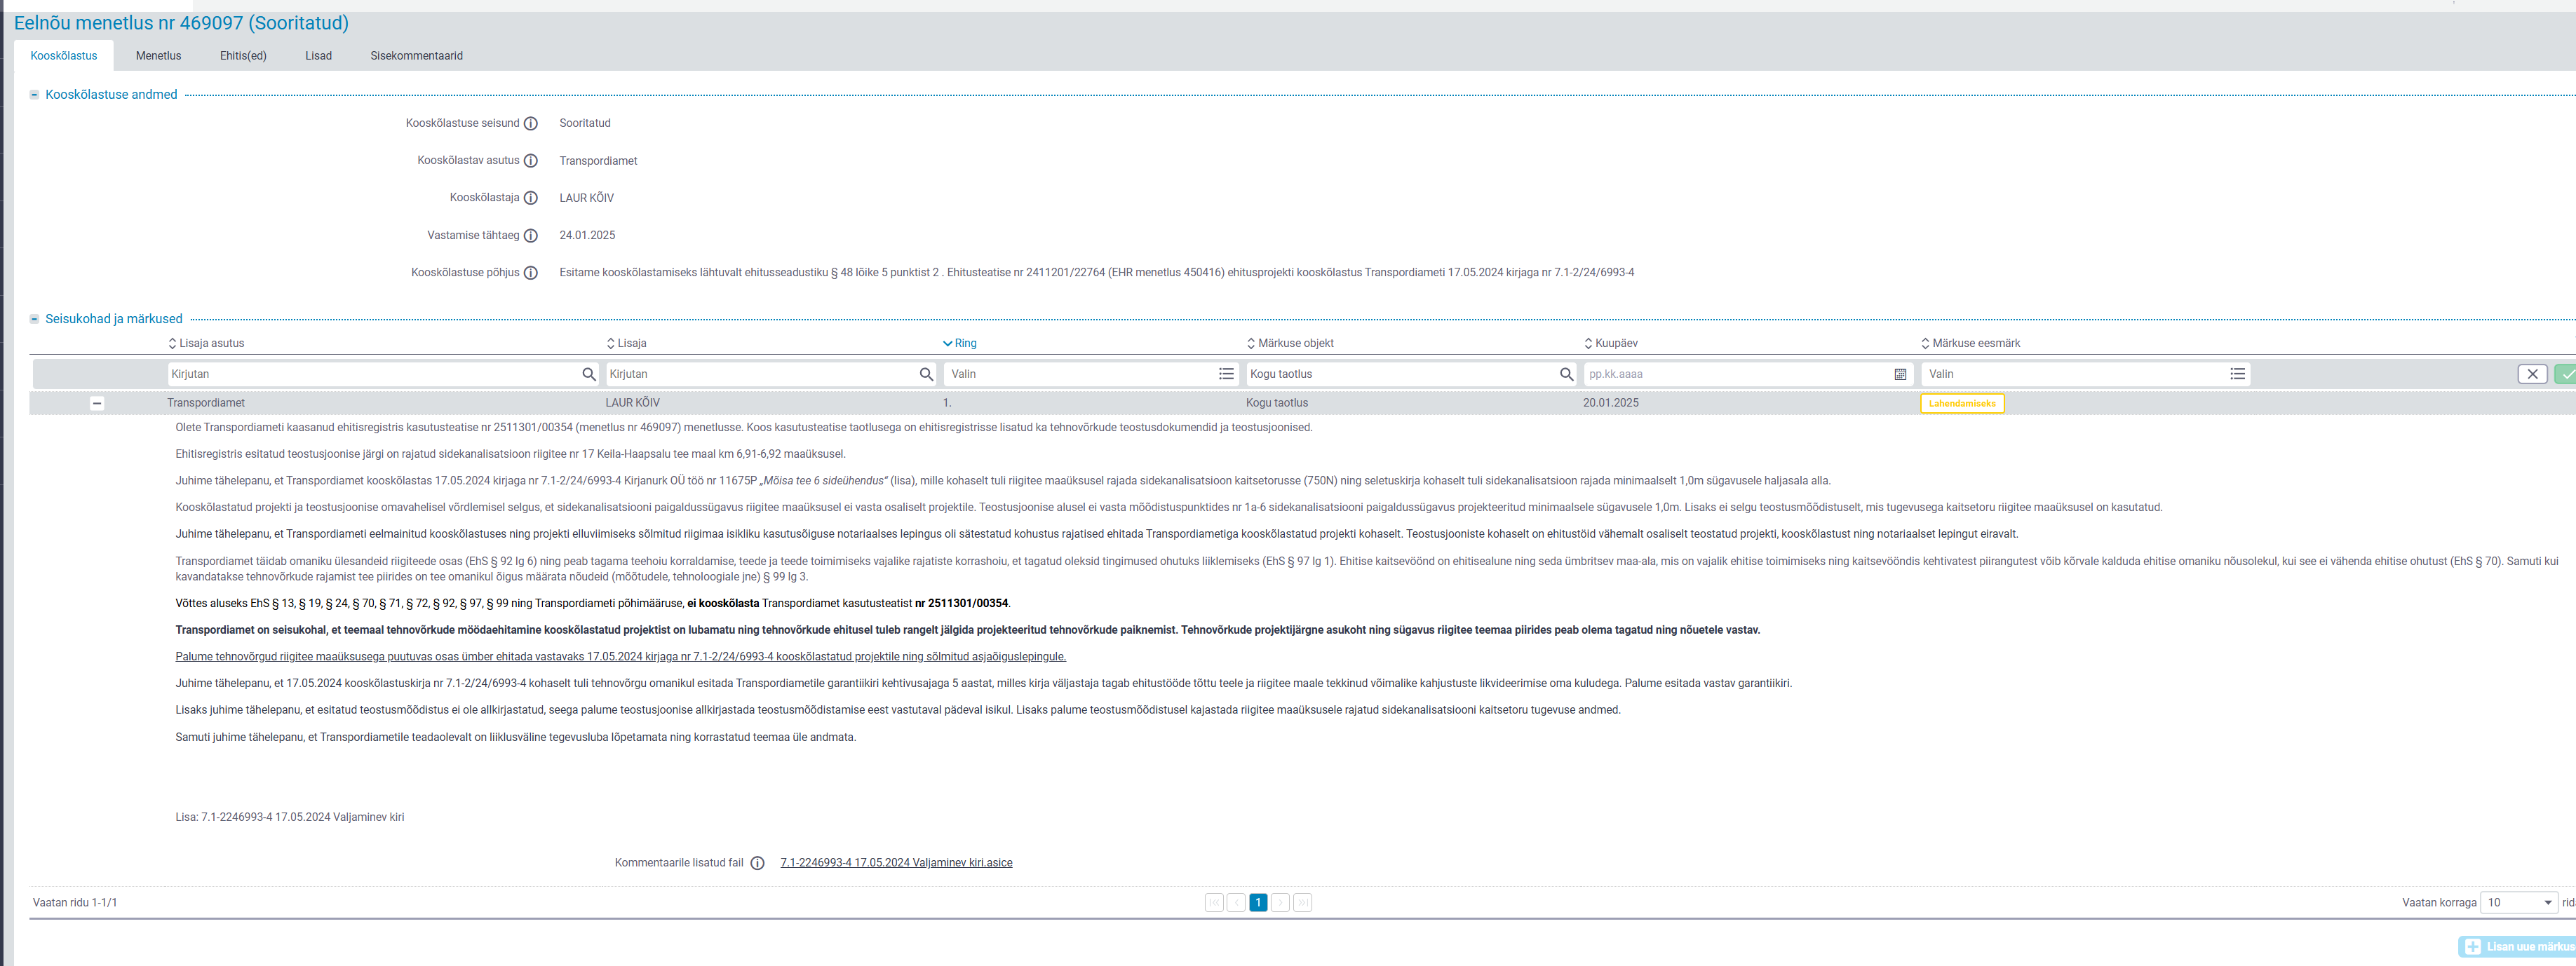This screenshot has width=2576, height=966.
Task: Show info for Kooskõlastuse seisund
Action: [x=531, y=124]
